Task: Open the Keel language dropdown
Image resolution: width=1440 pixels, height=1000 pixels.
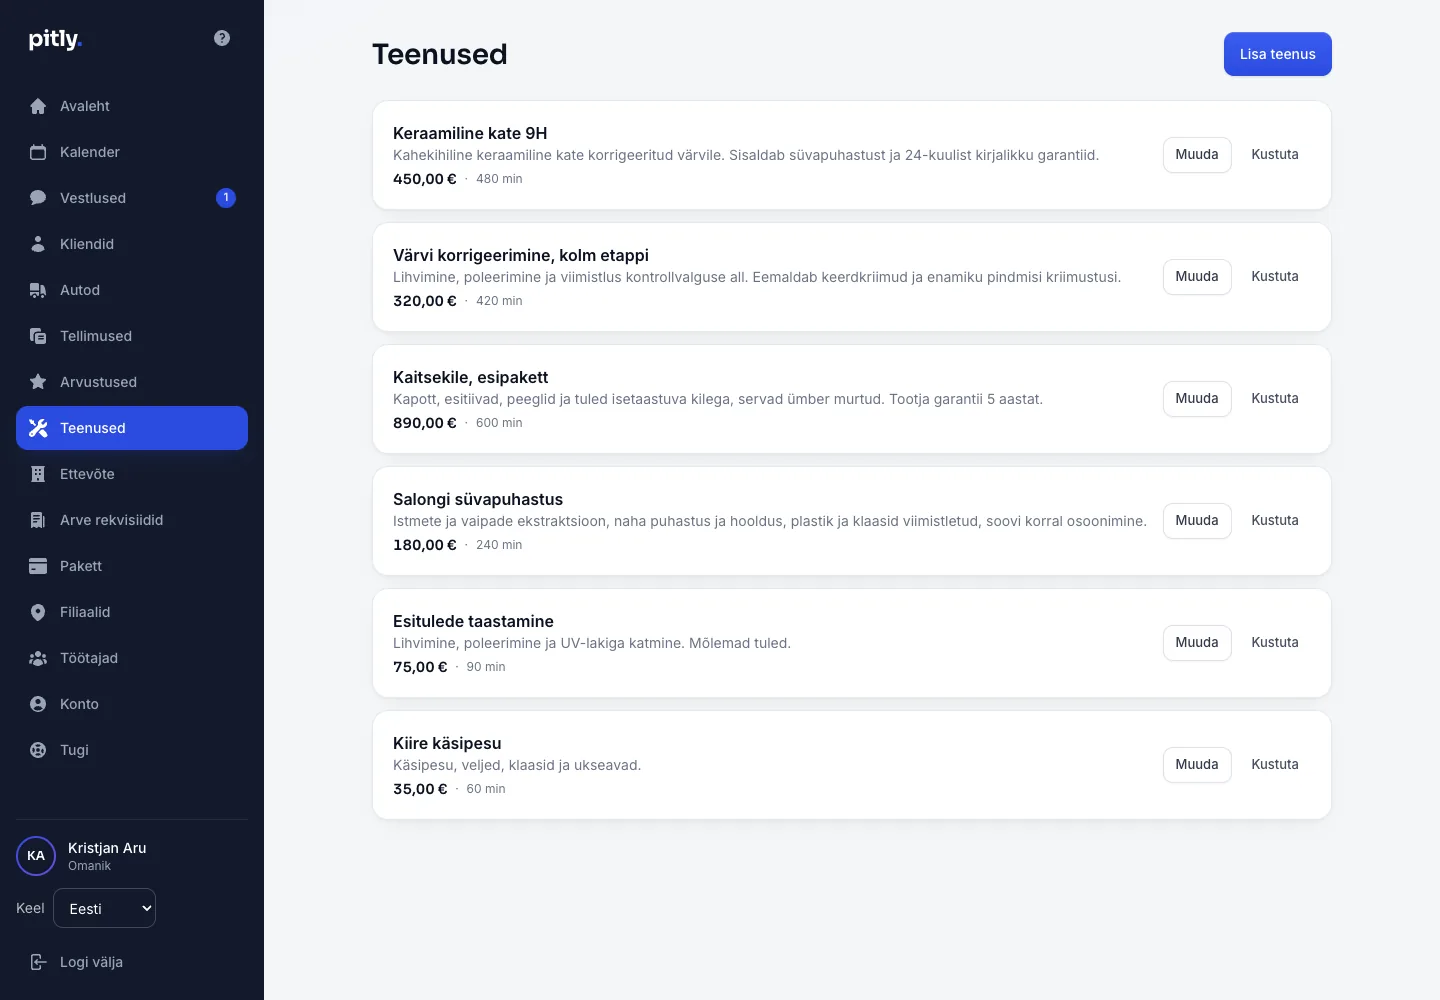Action: [x=104, y=908]
